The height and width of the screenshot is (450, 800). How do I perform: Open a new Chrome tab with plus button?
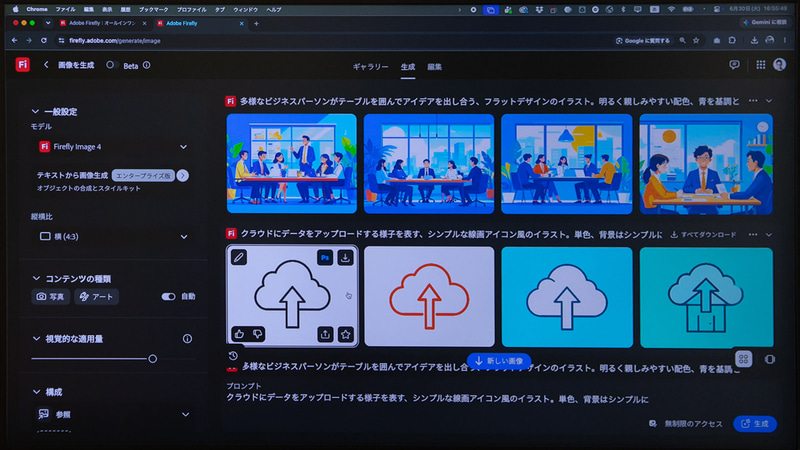[256, 23]
